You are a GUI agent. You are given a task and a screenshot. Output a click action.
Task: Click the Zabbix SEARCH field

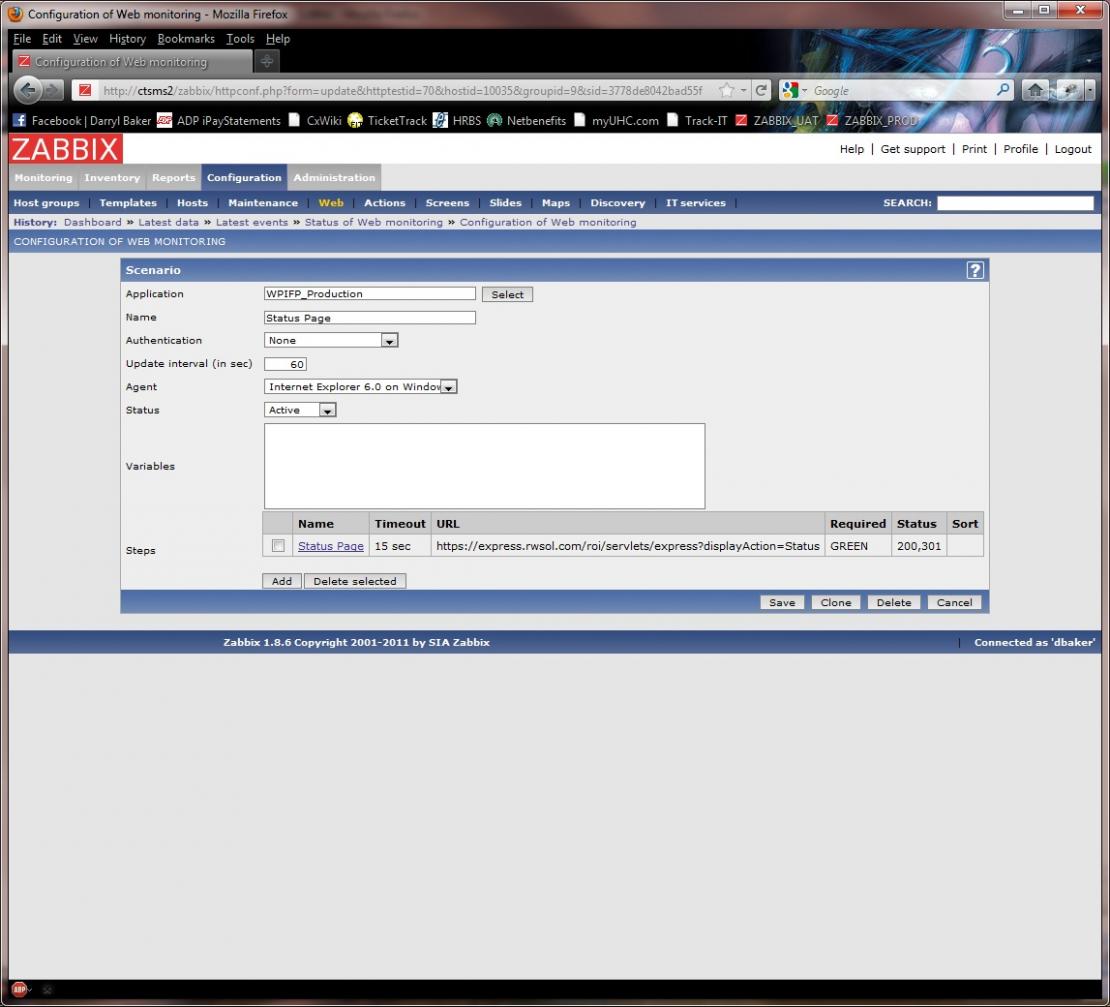[x=1015, y=202]
